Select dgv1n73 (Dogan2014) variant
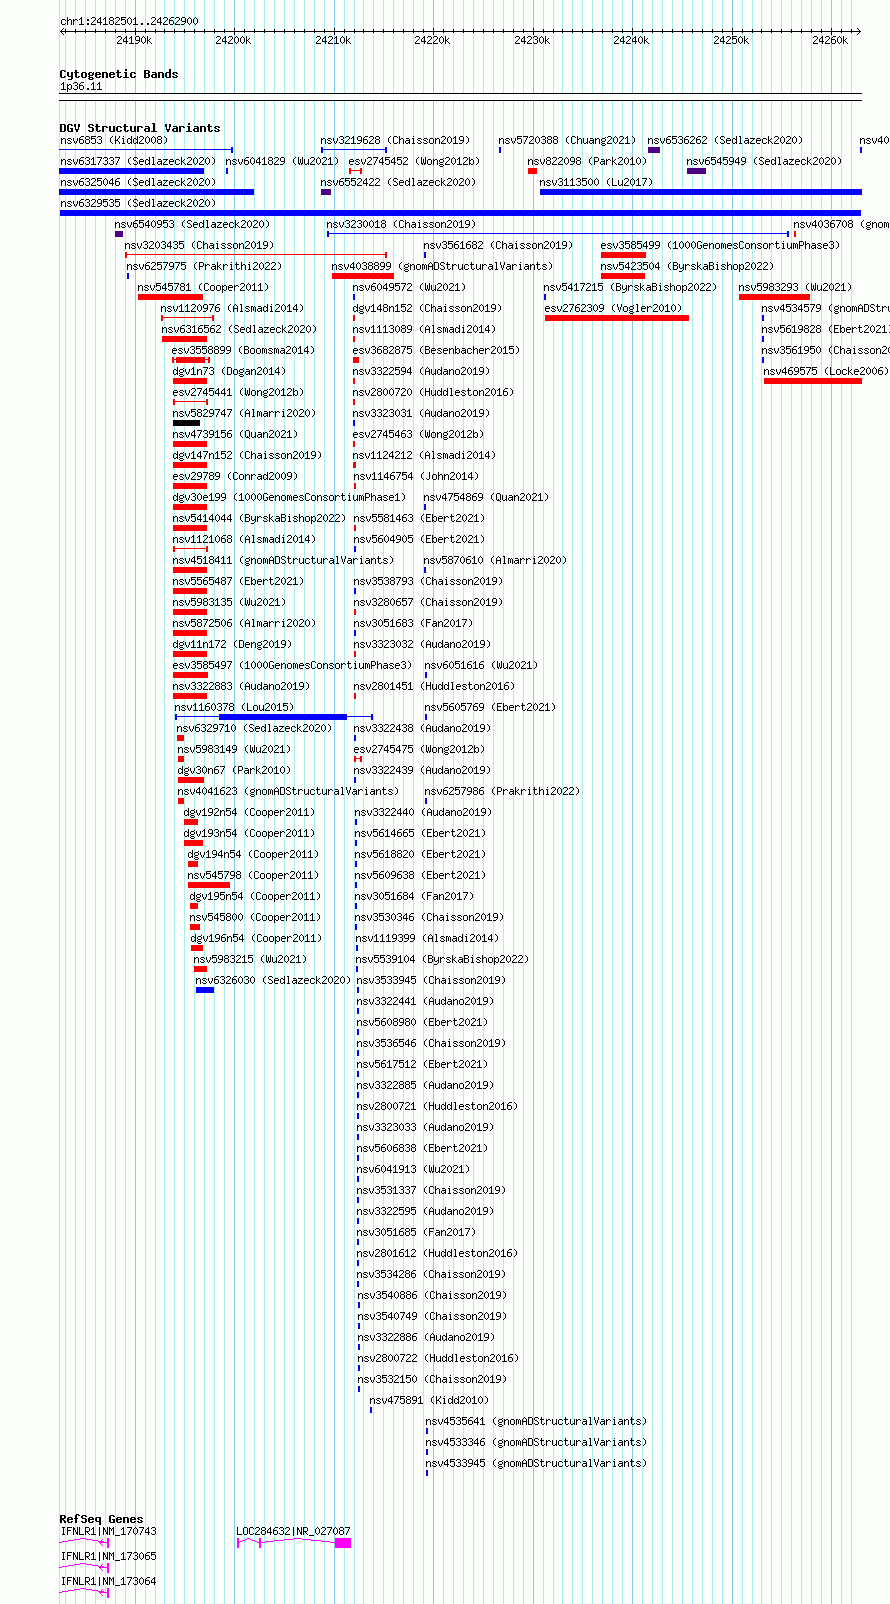Screen dimensions: 890x1604 click(x=229, y=372)
